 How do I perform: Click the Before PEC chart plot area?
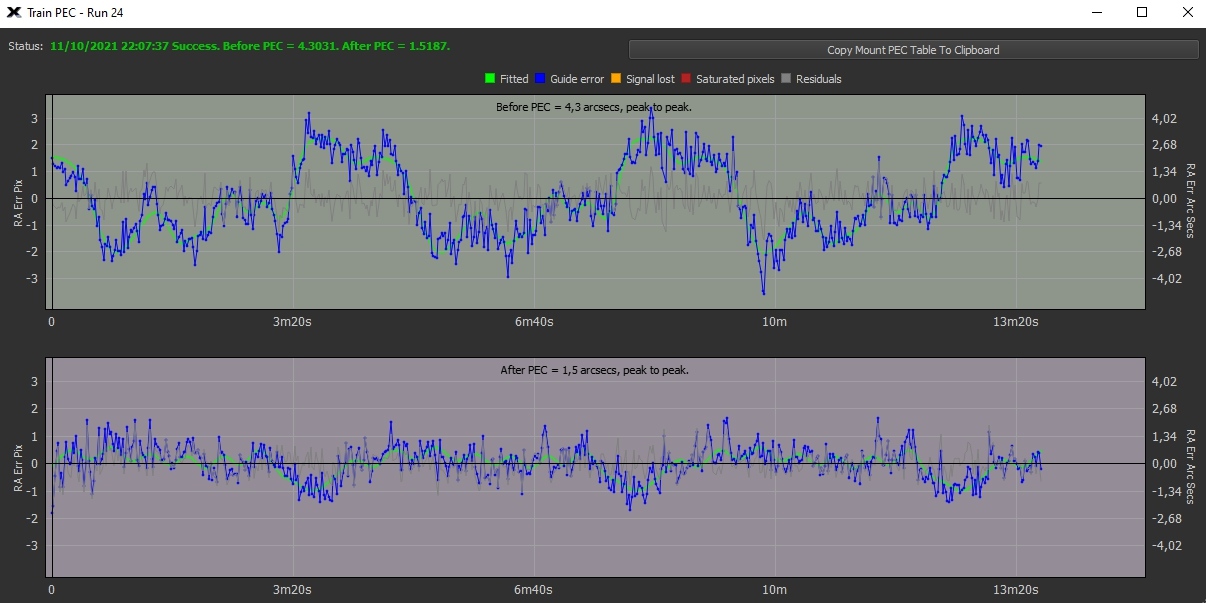coord(597,202)
